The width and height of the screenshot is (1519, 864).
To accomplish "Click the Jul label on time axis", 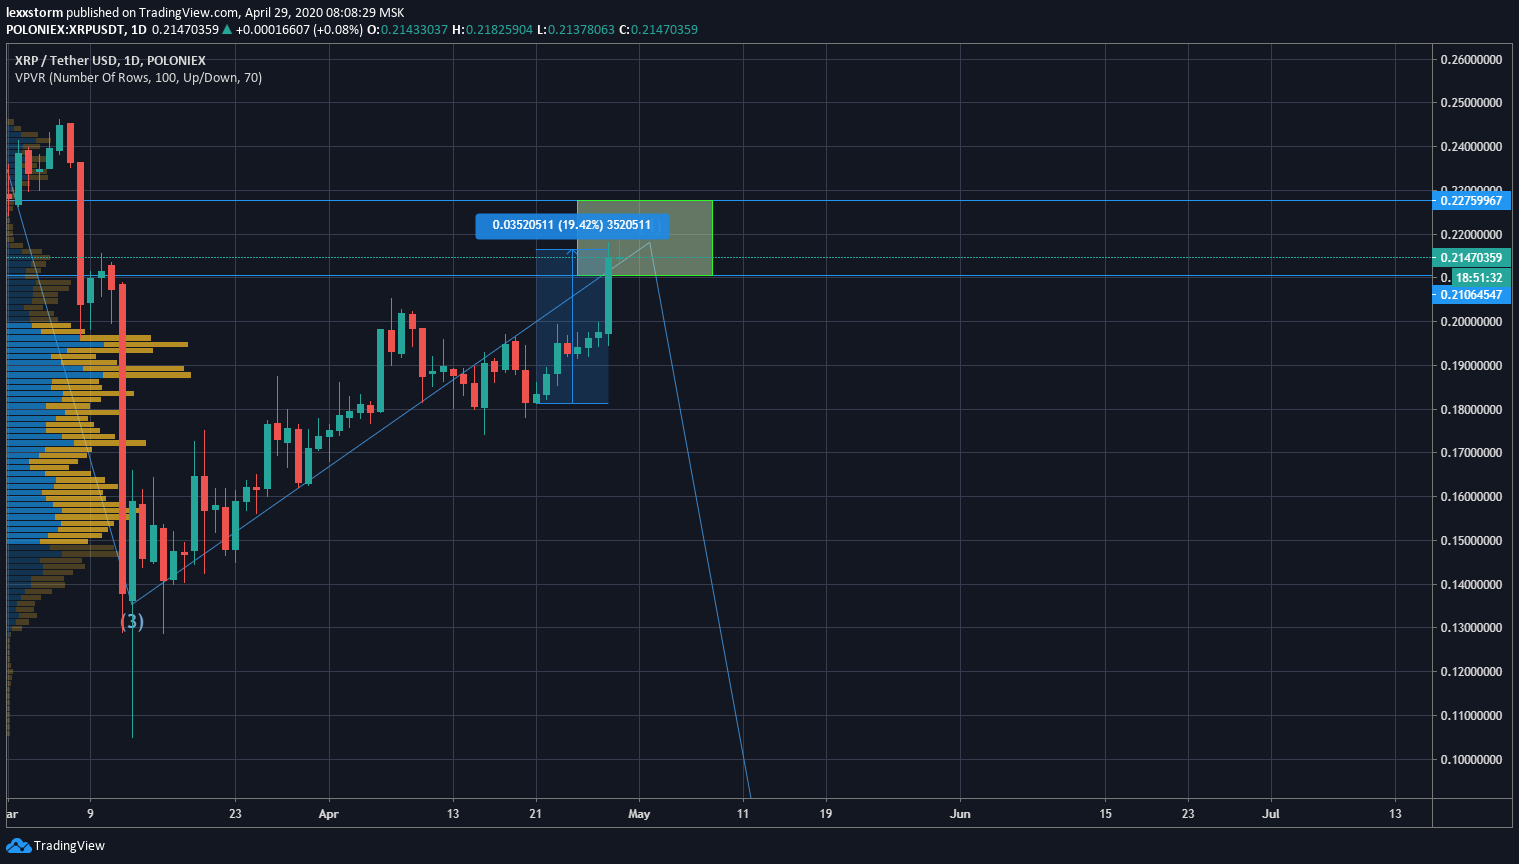I will [1271, 814].
